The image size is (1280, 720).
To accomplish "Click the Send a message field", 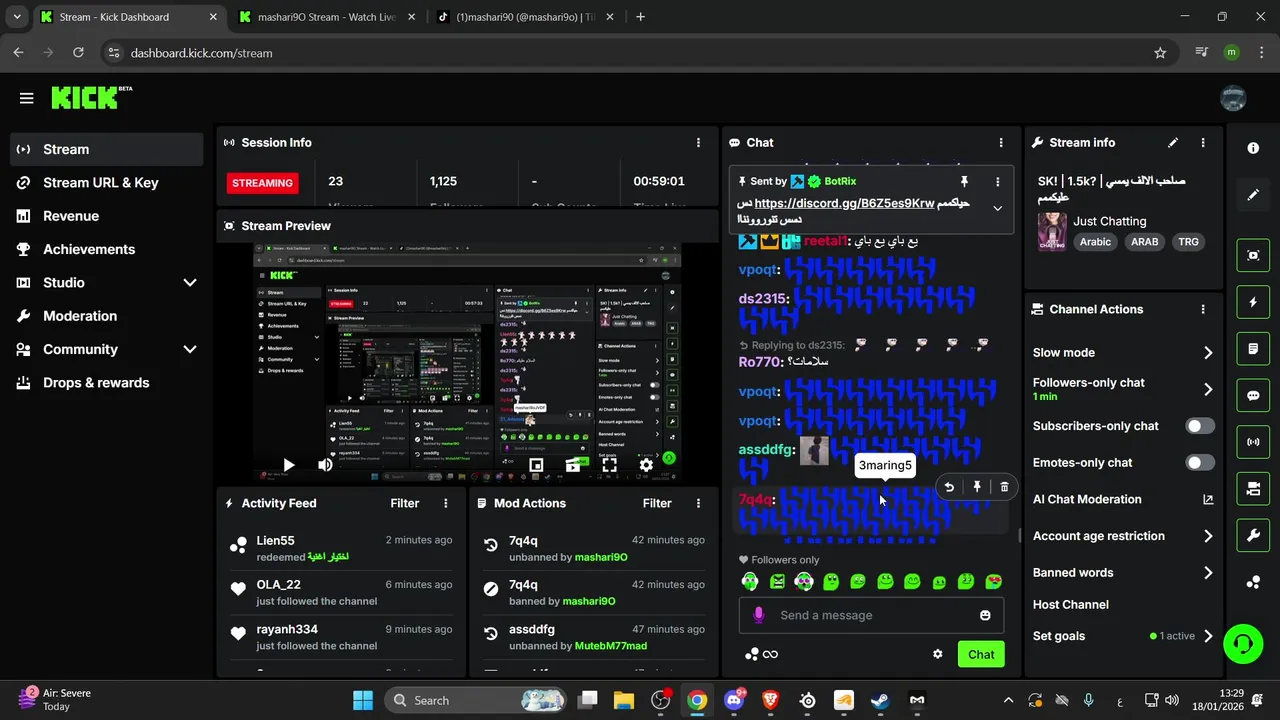I will point(872,615).
